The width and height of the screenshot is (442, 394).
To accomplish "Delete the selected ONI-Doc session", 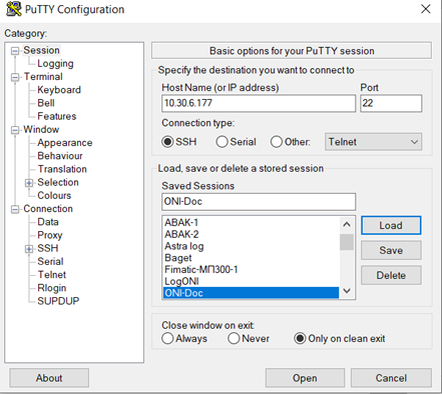I will pyautogui.click(x=391, y=275).
